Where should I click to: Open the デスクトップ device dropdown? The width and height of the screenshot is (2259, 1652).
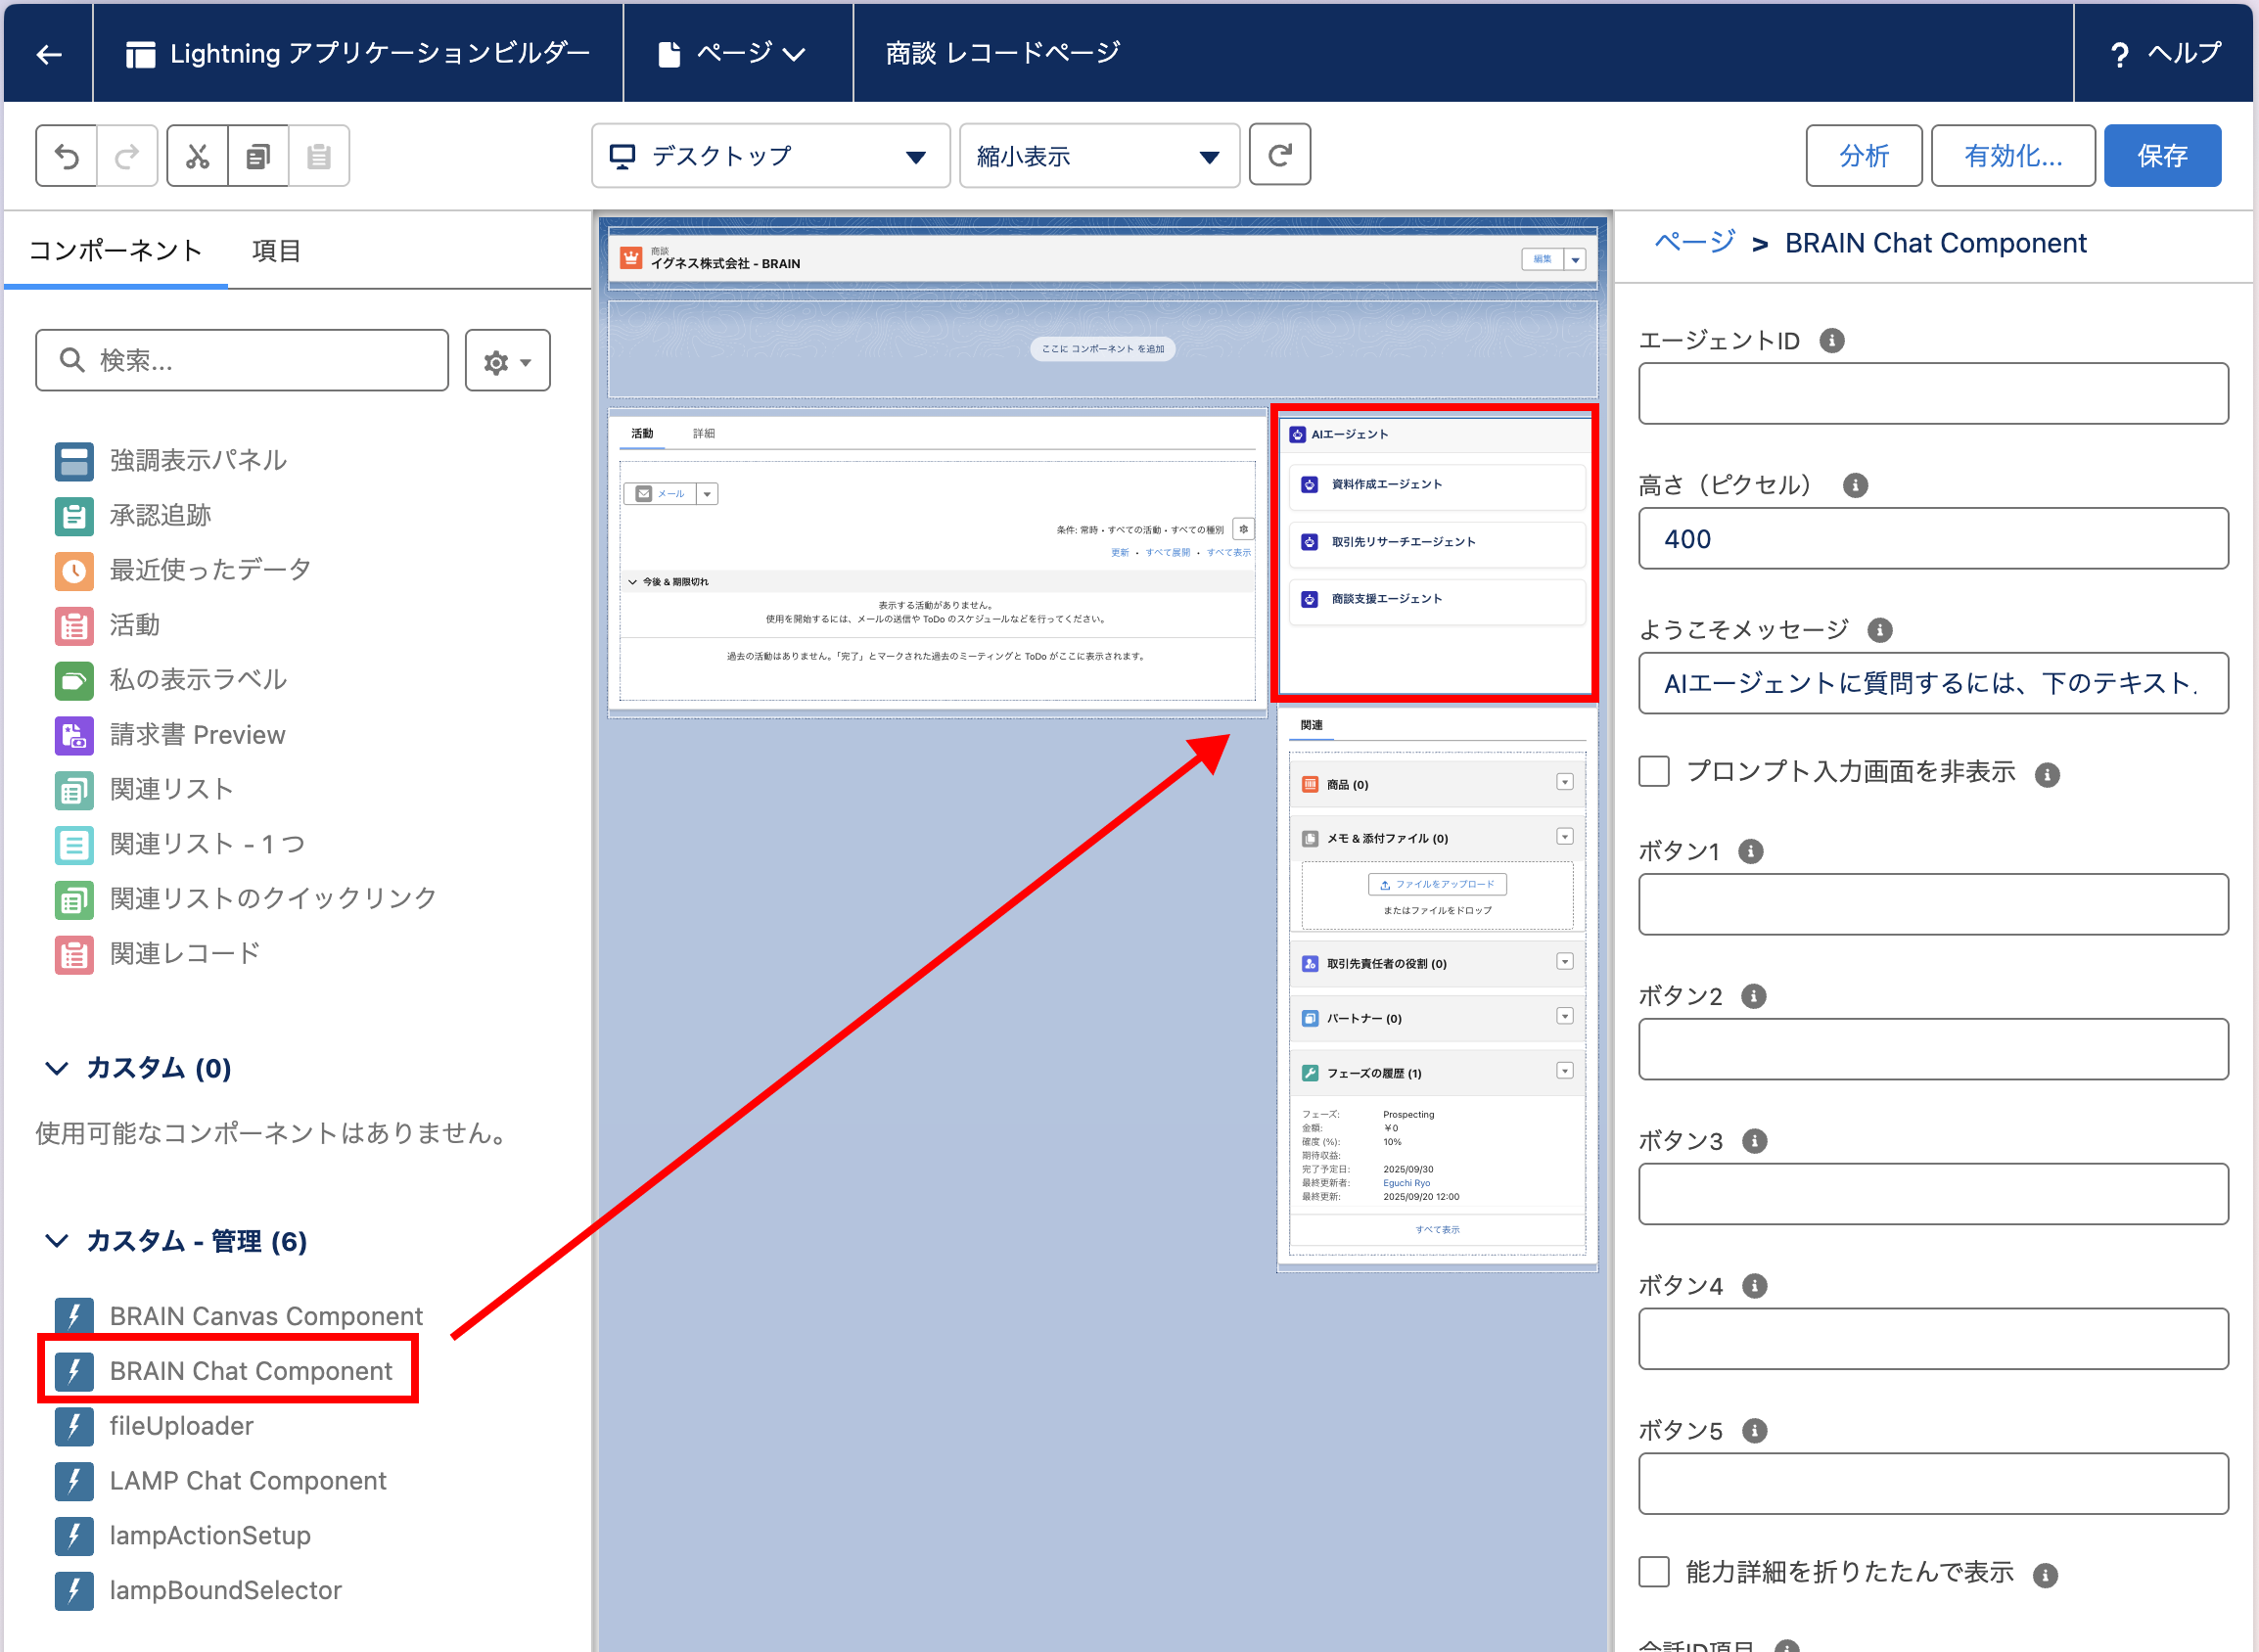(770, 156)
